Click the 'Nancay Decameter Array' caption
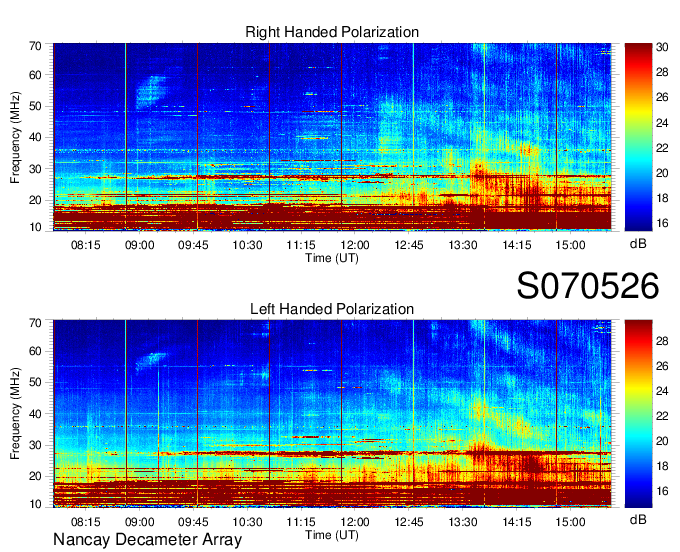Image resolution: width=680 pixels, height=552 pixels. pos(147,540)
